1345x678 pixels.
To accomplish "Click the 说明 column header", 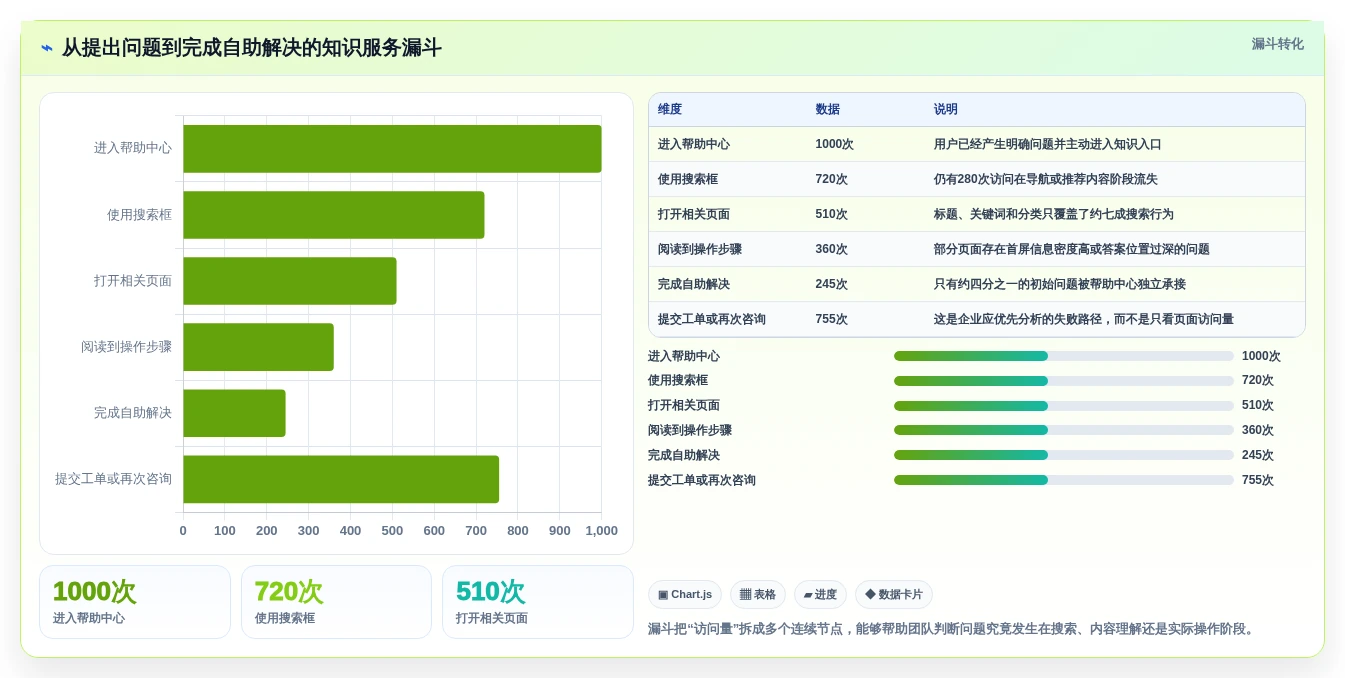I will click(x=946, y=110).
